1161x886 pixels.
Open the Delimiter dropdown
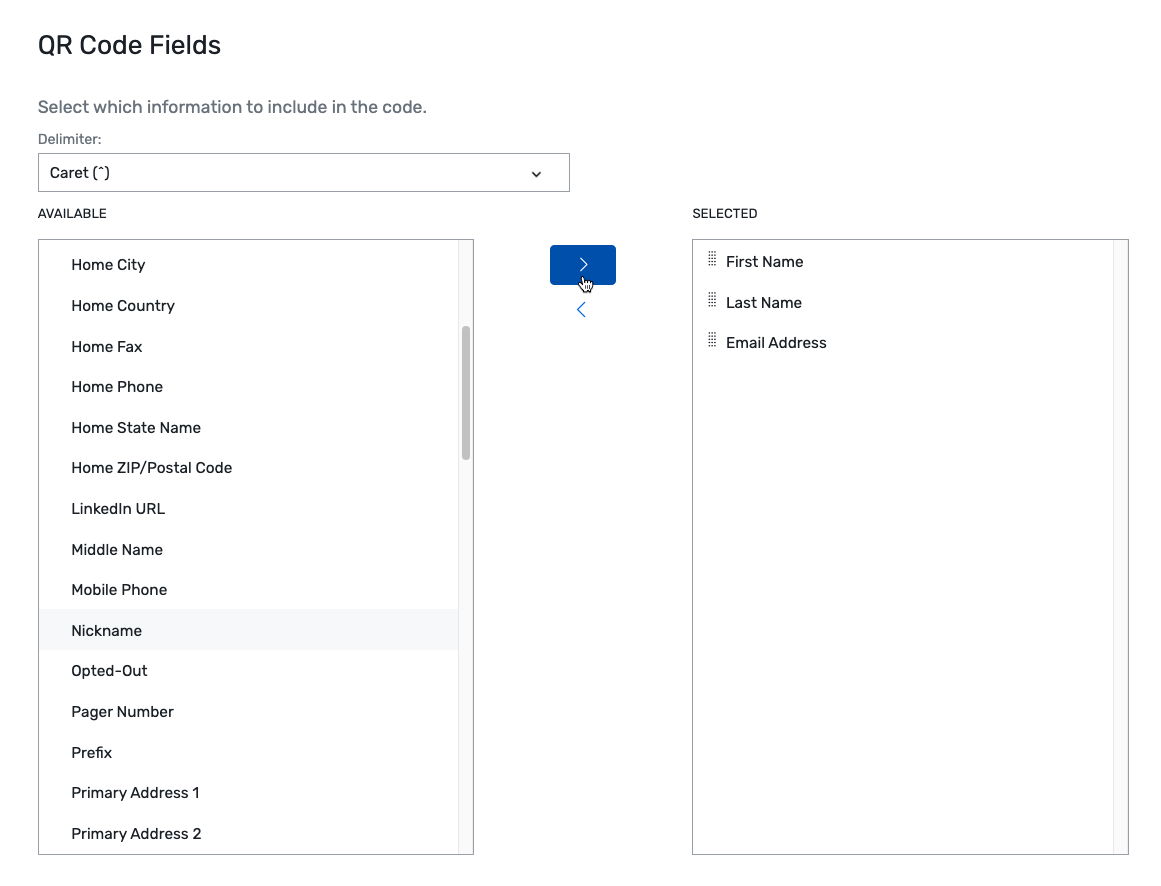(x=303, y=173)
